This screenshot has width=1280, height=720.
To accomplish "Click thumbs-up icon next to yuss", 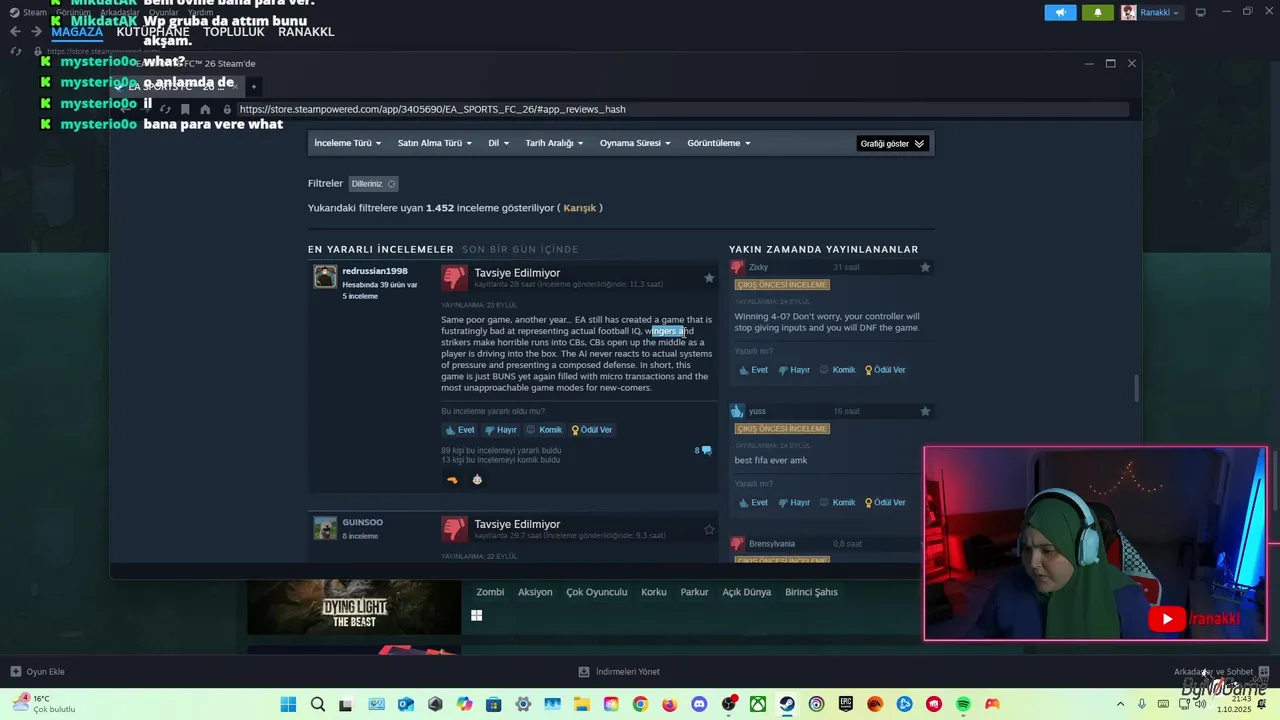I will pyautogui.click(x=737, y=411).
